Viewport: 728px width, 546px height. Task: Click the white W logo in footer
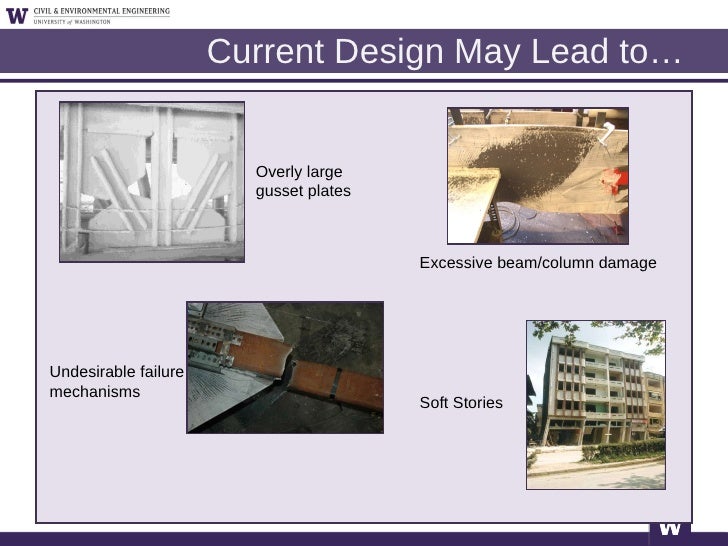(670, 529)
